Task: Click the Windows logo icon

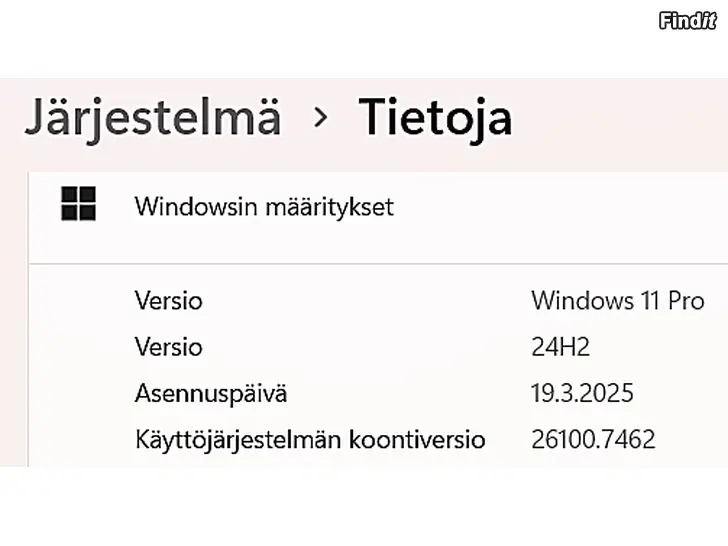Action: click(78, 204)
